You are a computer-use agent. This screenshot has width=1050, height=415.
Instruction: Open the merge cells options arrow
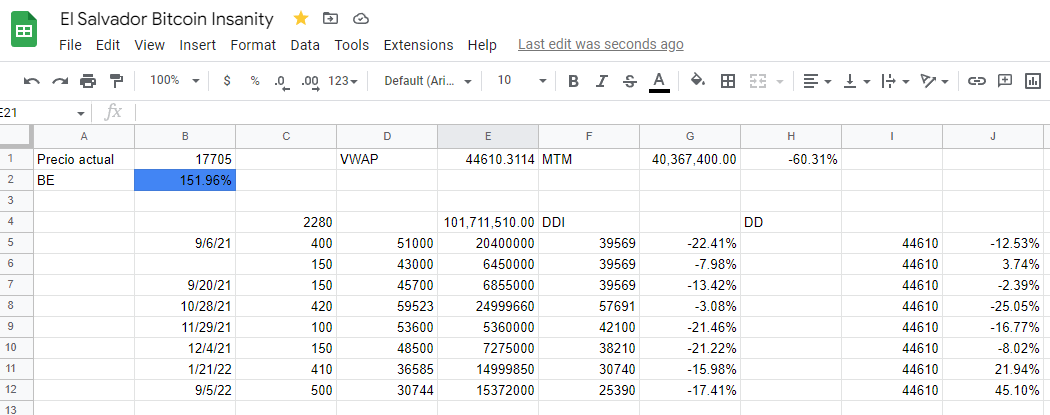779,82
